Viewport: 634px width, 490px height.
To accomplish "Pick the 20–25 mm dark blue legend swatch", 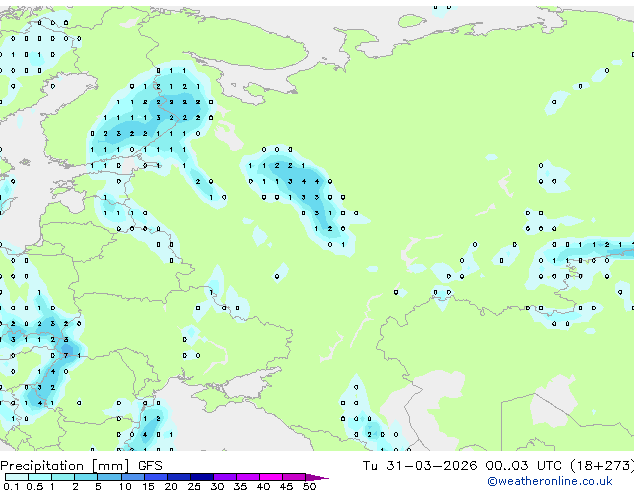I will [x=179, y=477].
